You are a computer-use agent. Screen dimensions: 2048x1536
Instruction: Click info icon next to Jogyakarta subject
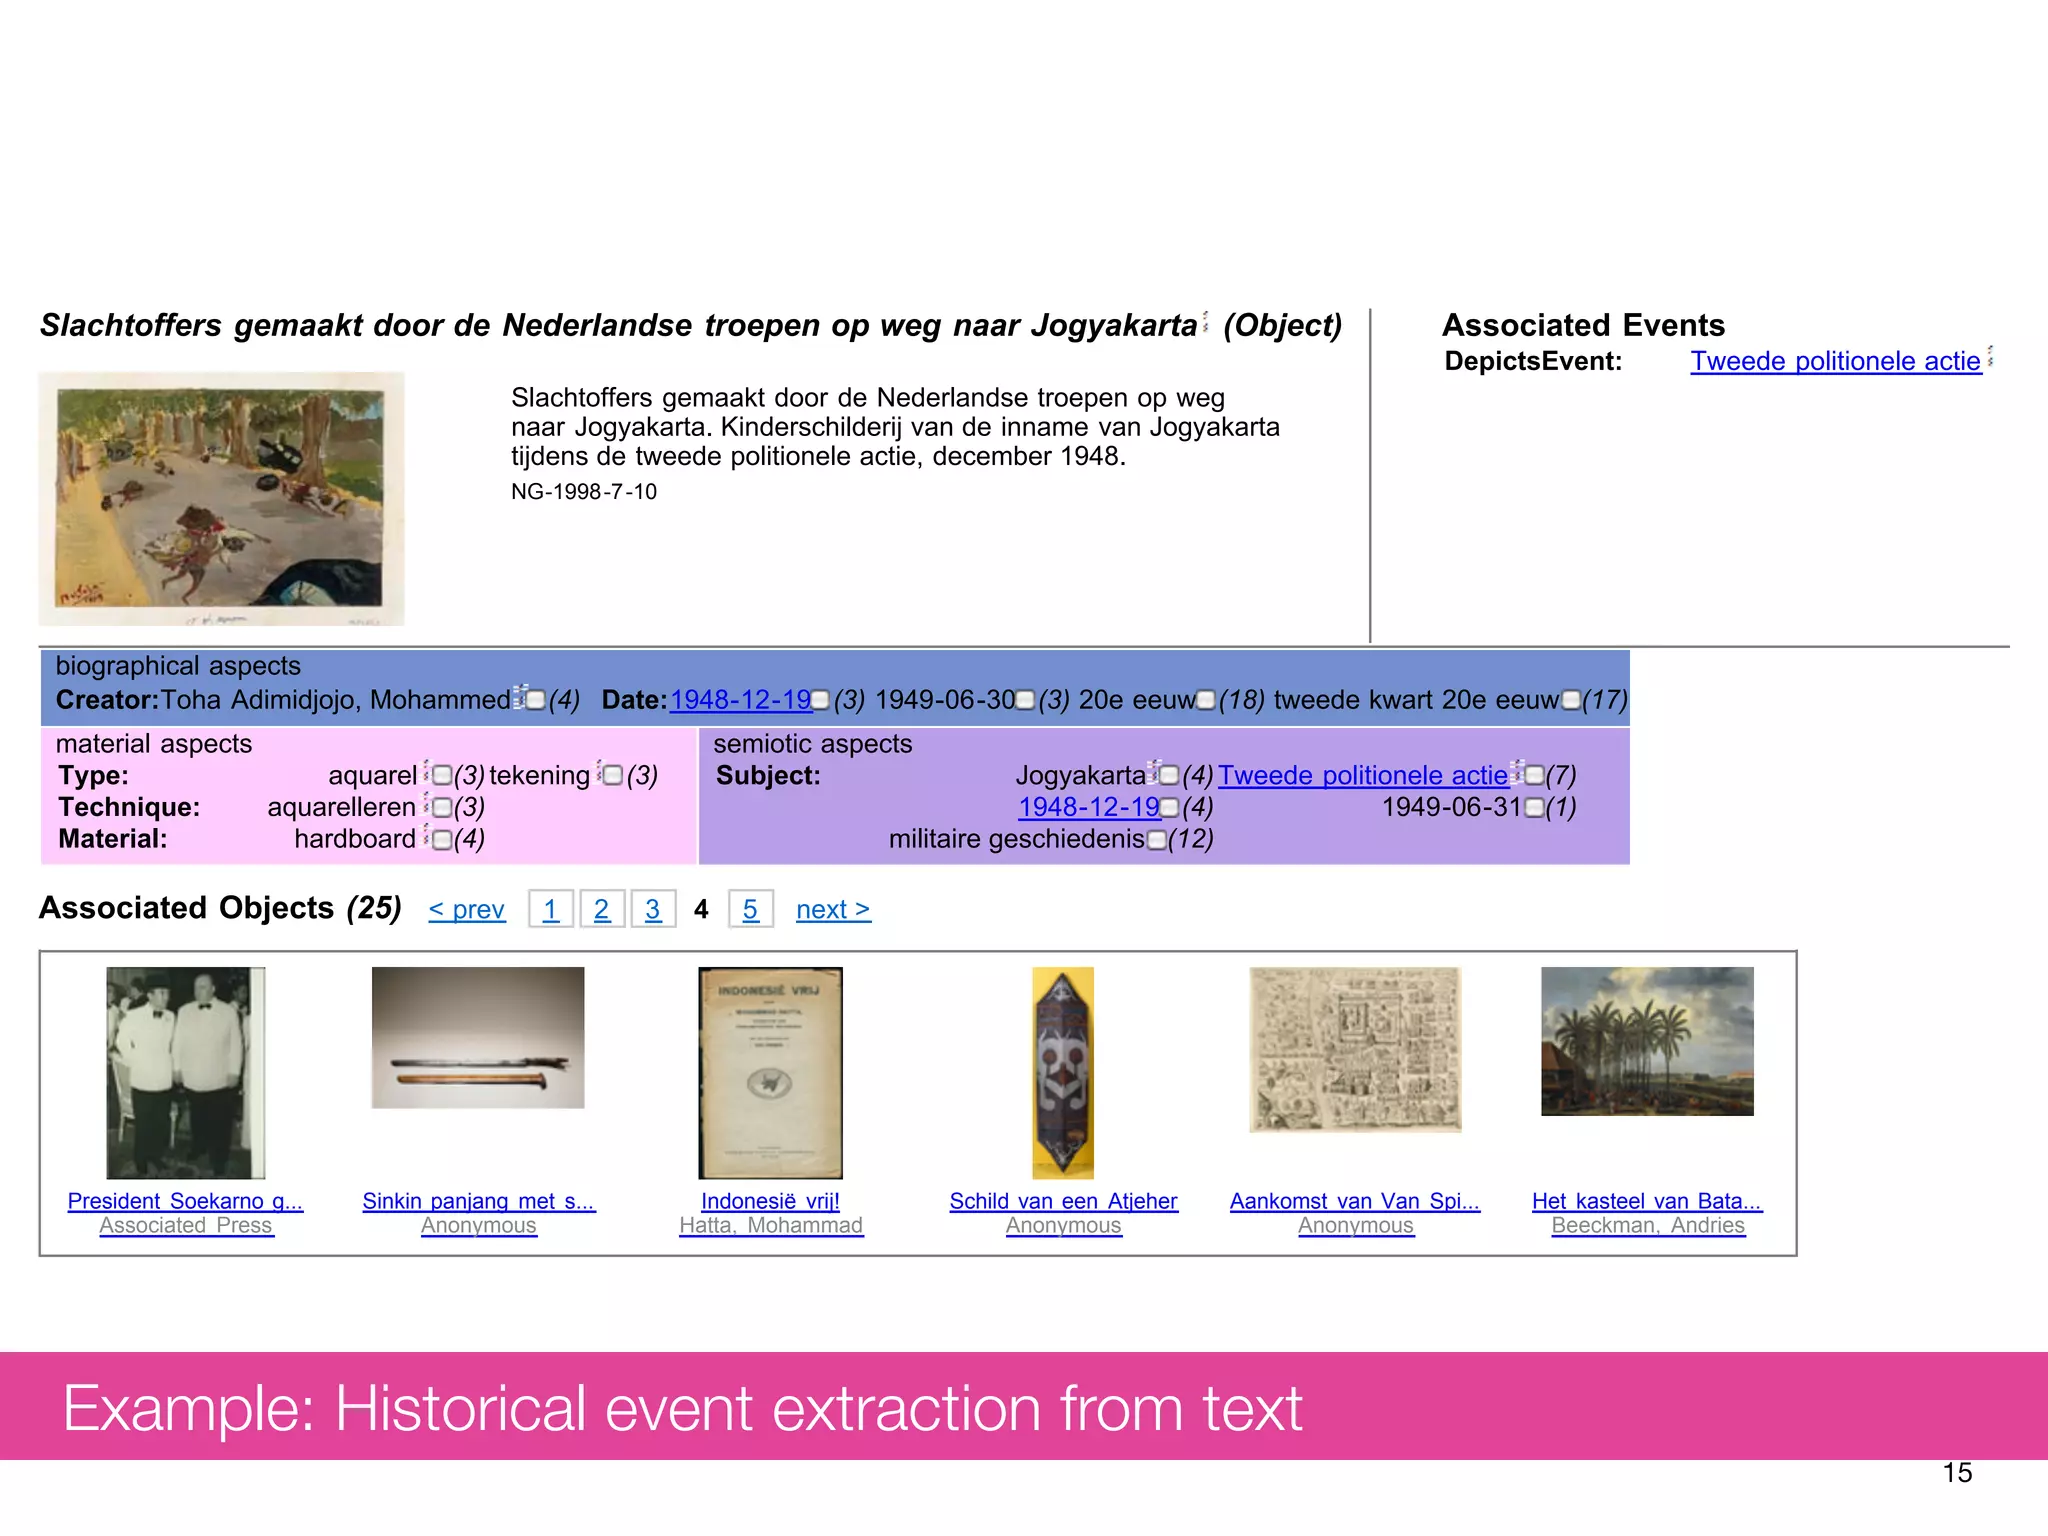[x=1153, y=772]
